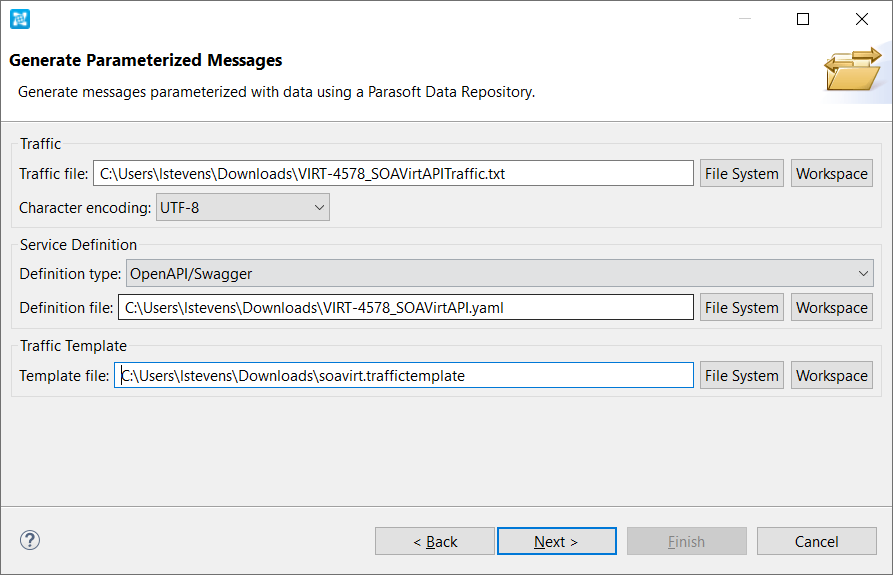The height and width of the screenshot is (575, 893).
Task: Browse Workspace for Template file
Action: click(831, 376)
